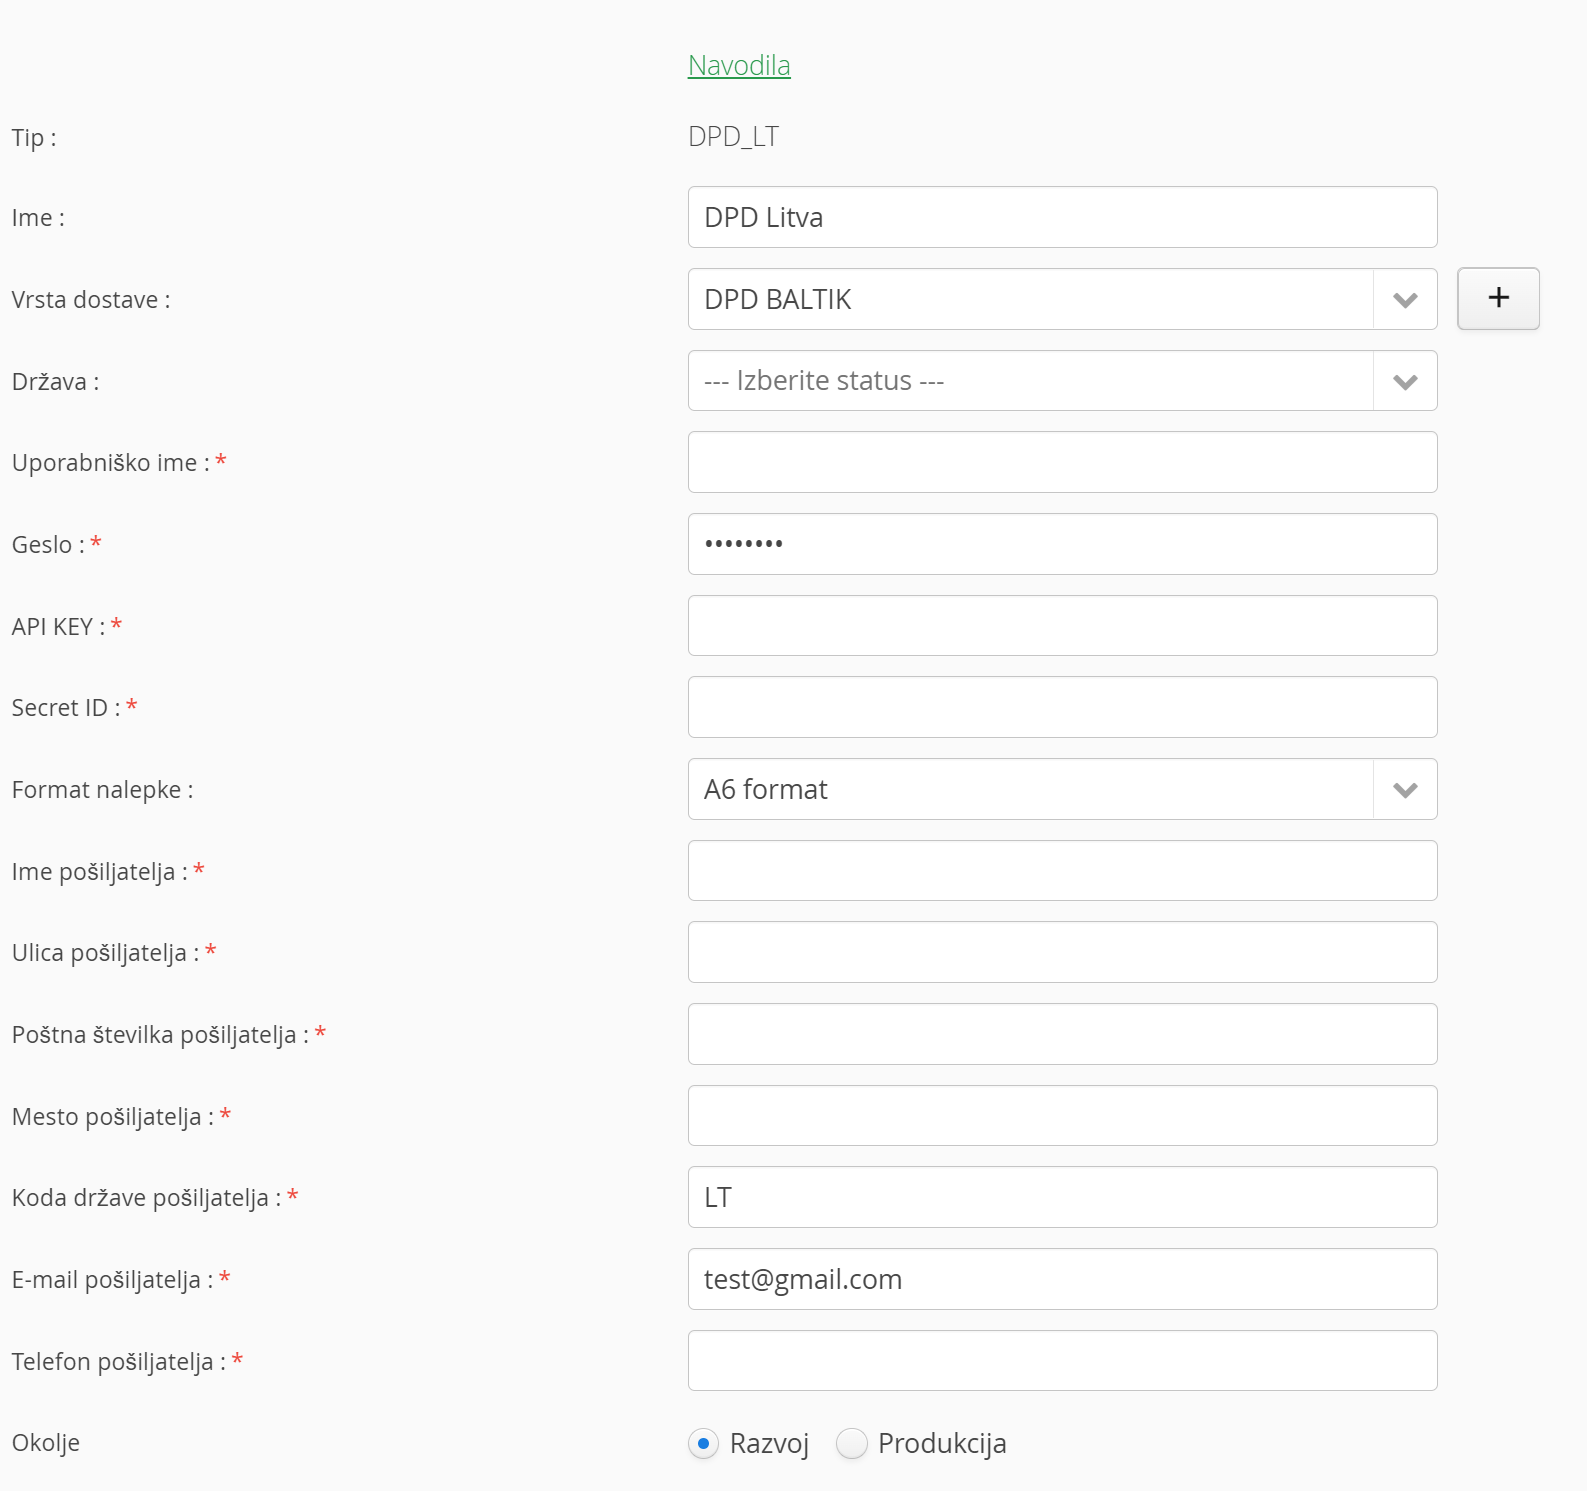Focus the Poštna številka pošiljatelja field
1587x1491 pixels.
(1062, 1034)
